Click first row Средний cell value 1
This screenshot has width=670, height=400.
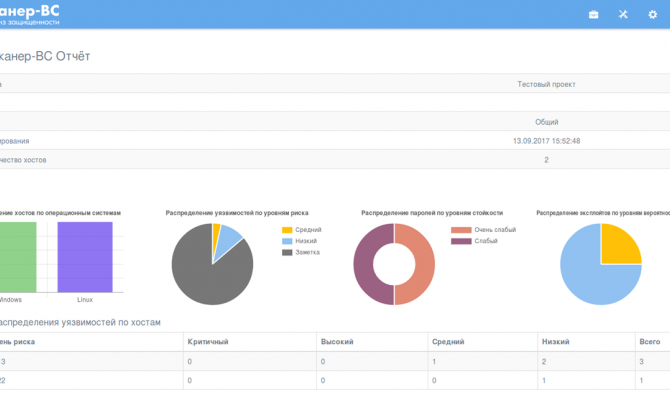[x=434, y=362]
